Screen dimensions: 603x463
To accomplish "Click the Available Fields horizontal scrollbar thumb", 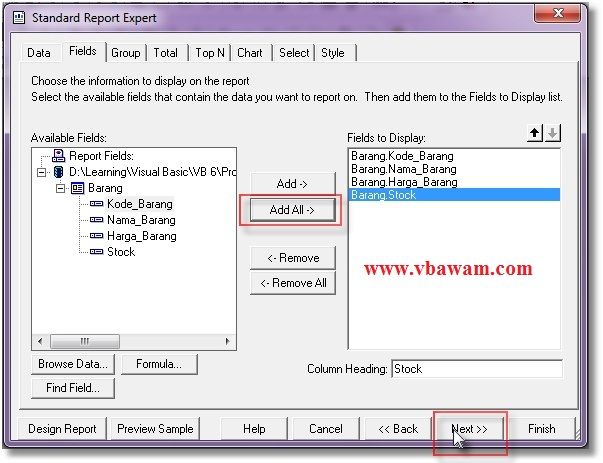I will [85, 341].
